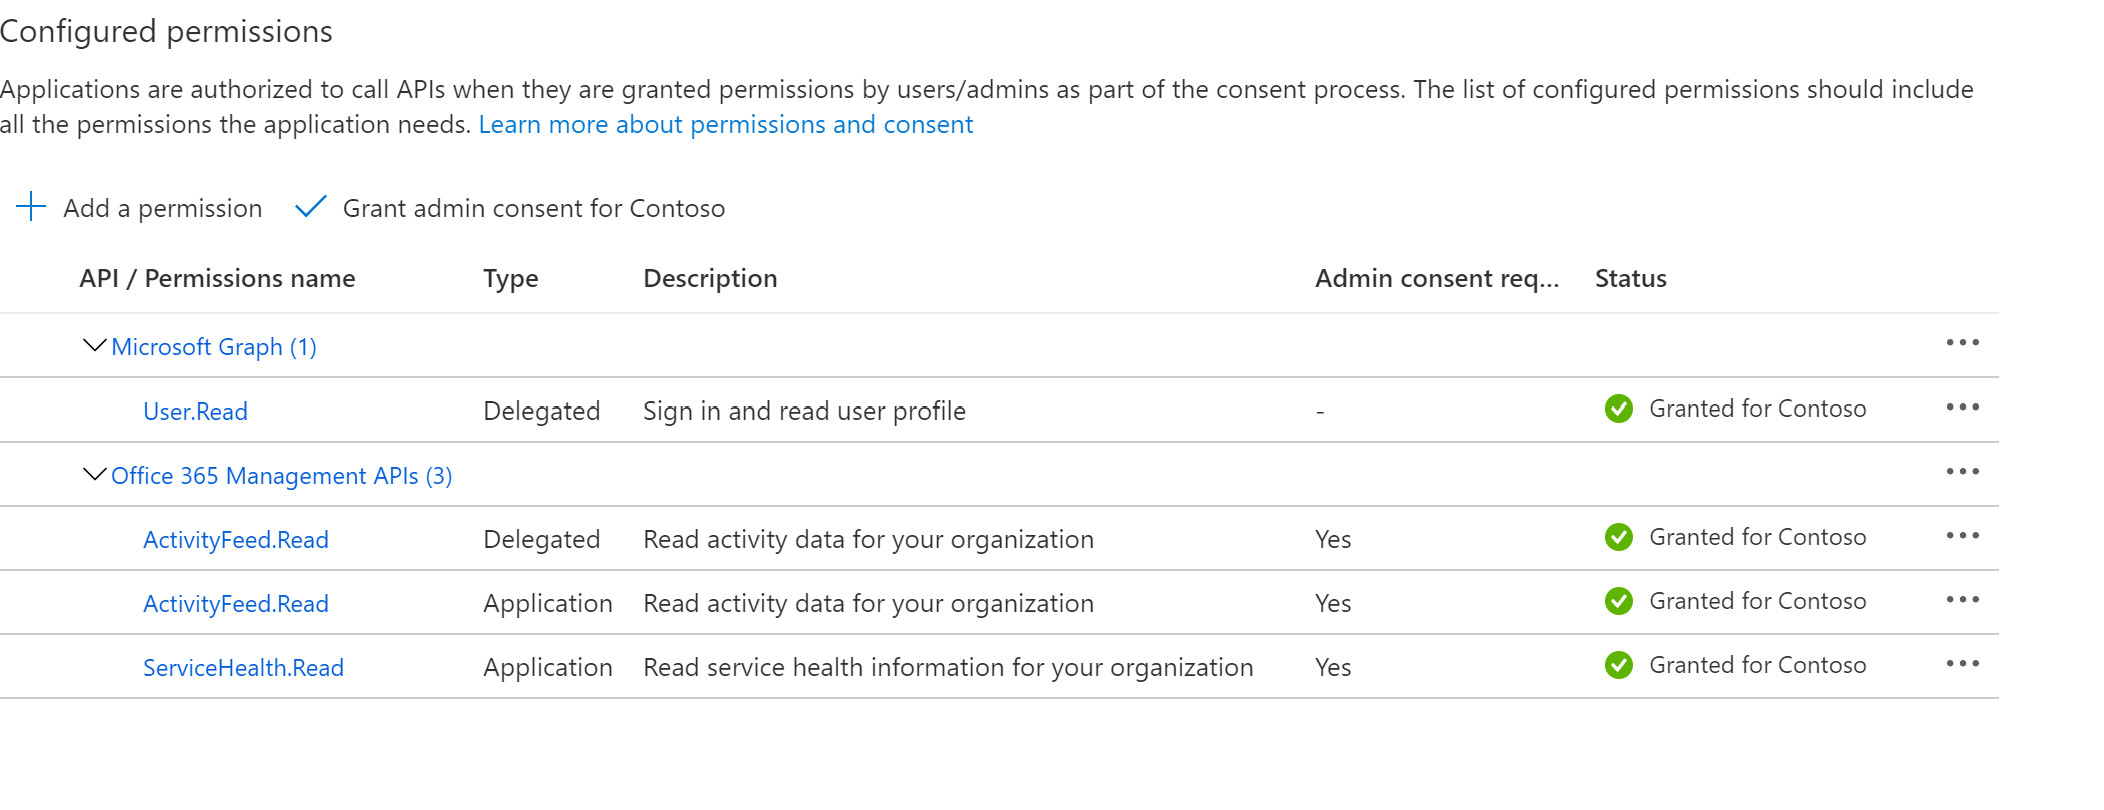Open the Microsoft Graph (1) link
Image resolution: width=2104 pixels, height=810 pixels.
coord(214,347)
